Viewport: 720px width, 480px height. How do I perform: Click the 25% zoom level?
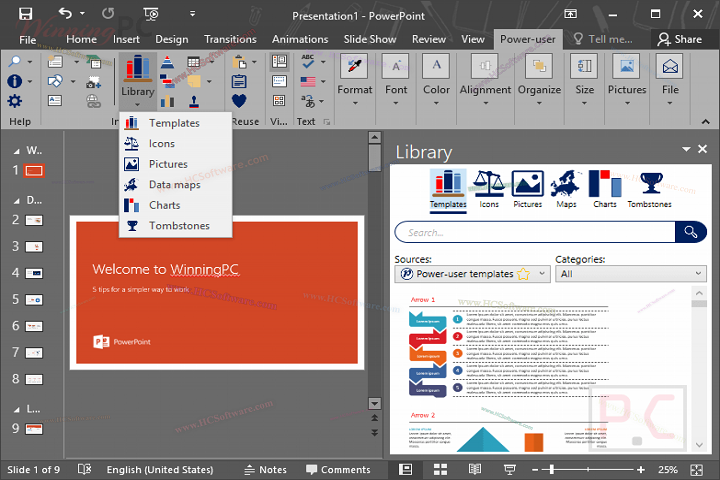pyautogui.click(x=668, y=470)
